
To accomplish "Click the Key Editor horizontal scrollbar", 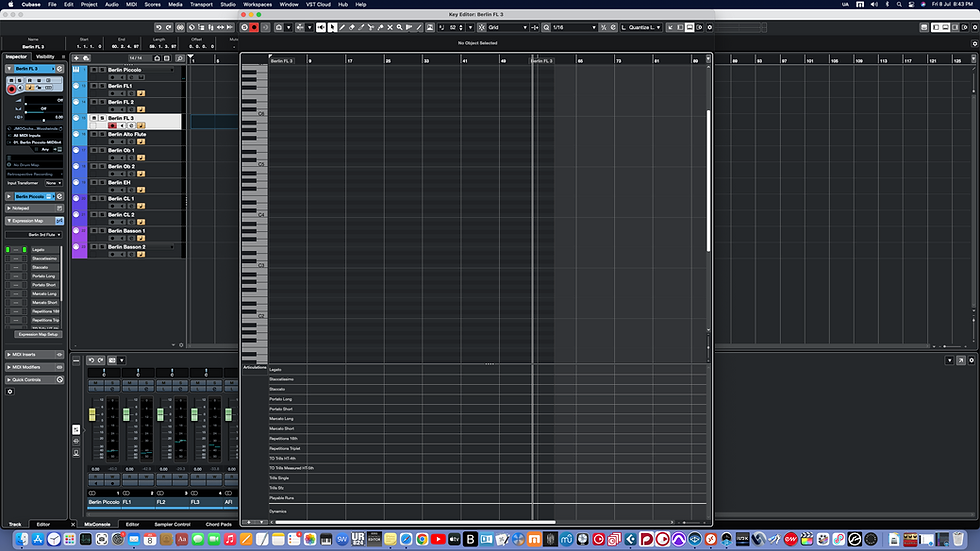I will (x=415, y=522).
